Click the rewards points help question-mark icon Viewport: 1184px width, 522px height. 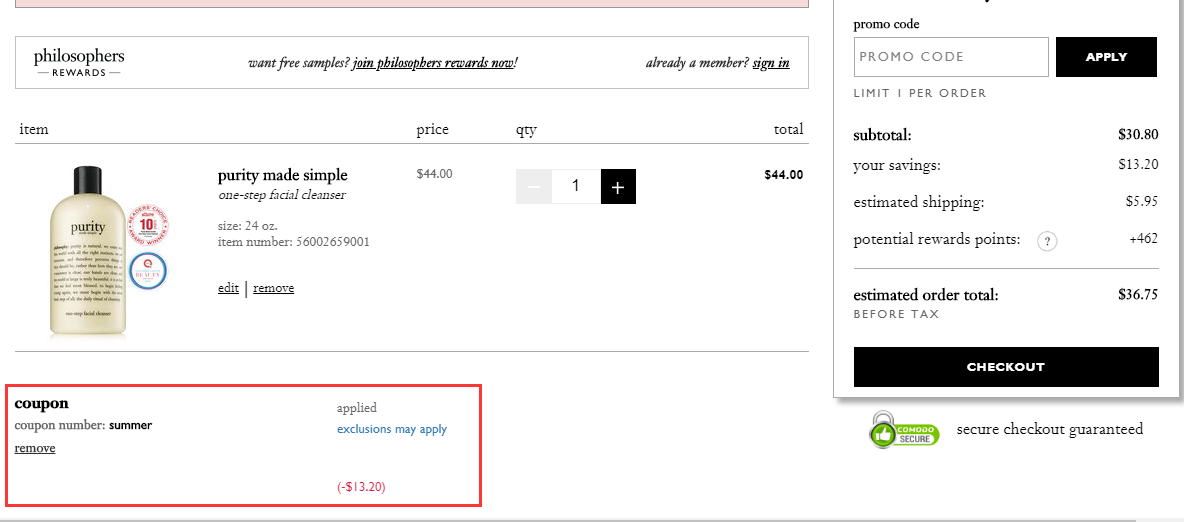1047,241
